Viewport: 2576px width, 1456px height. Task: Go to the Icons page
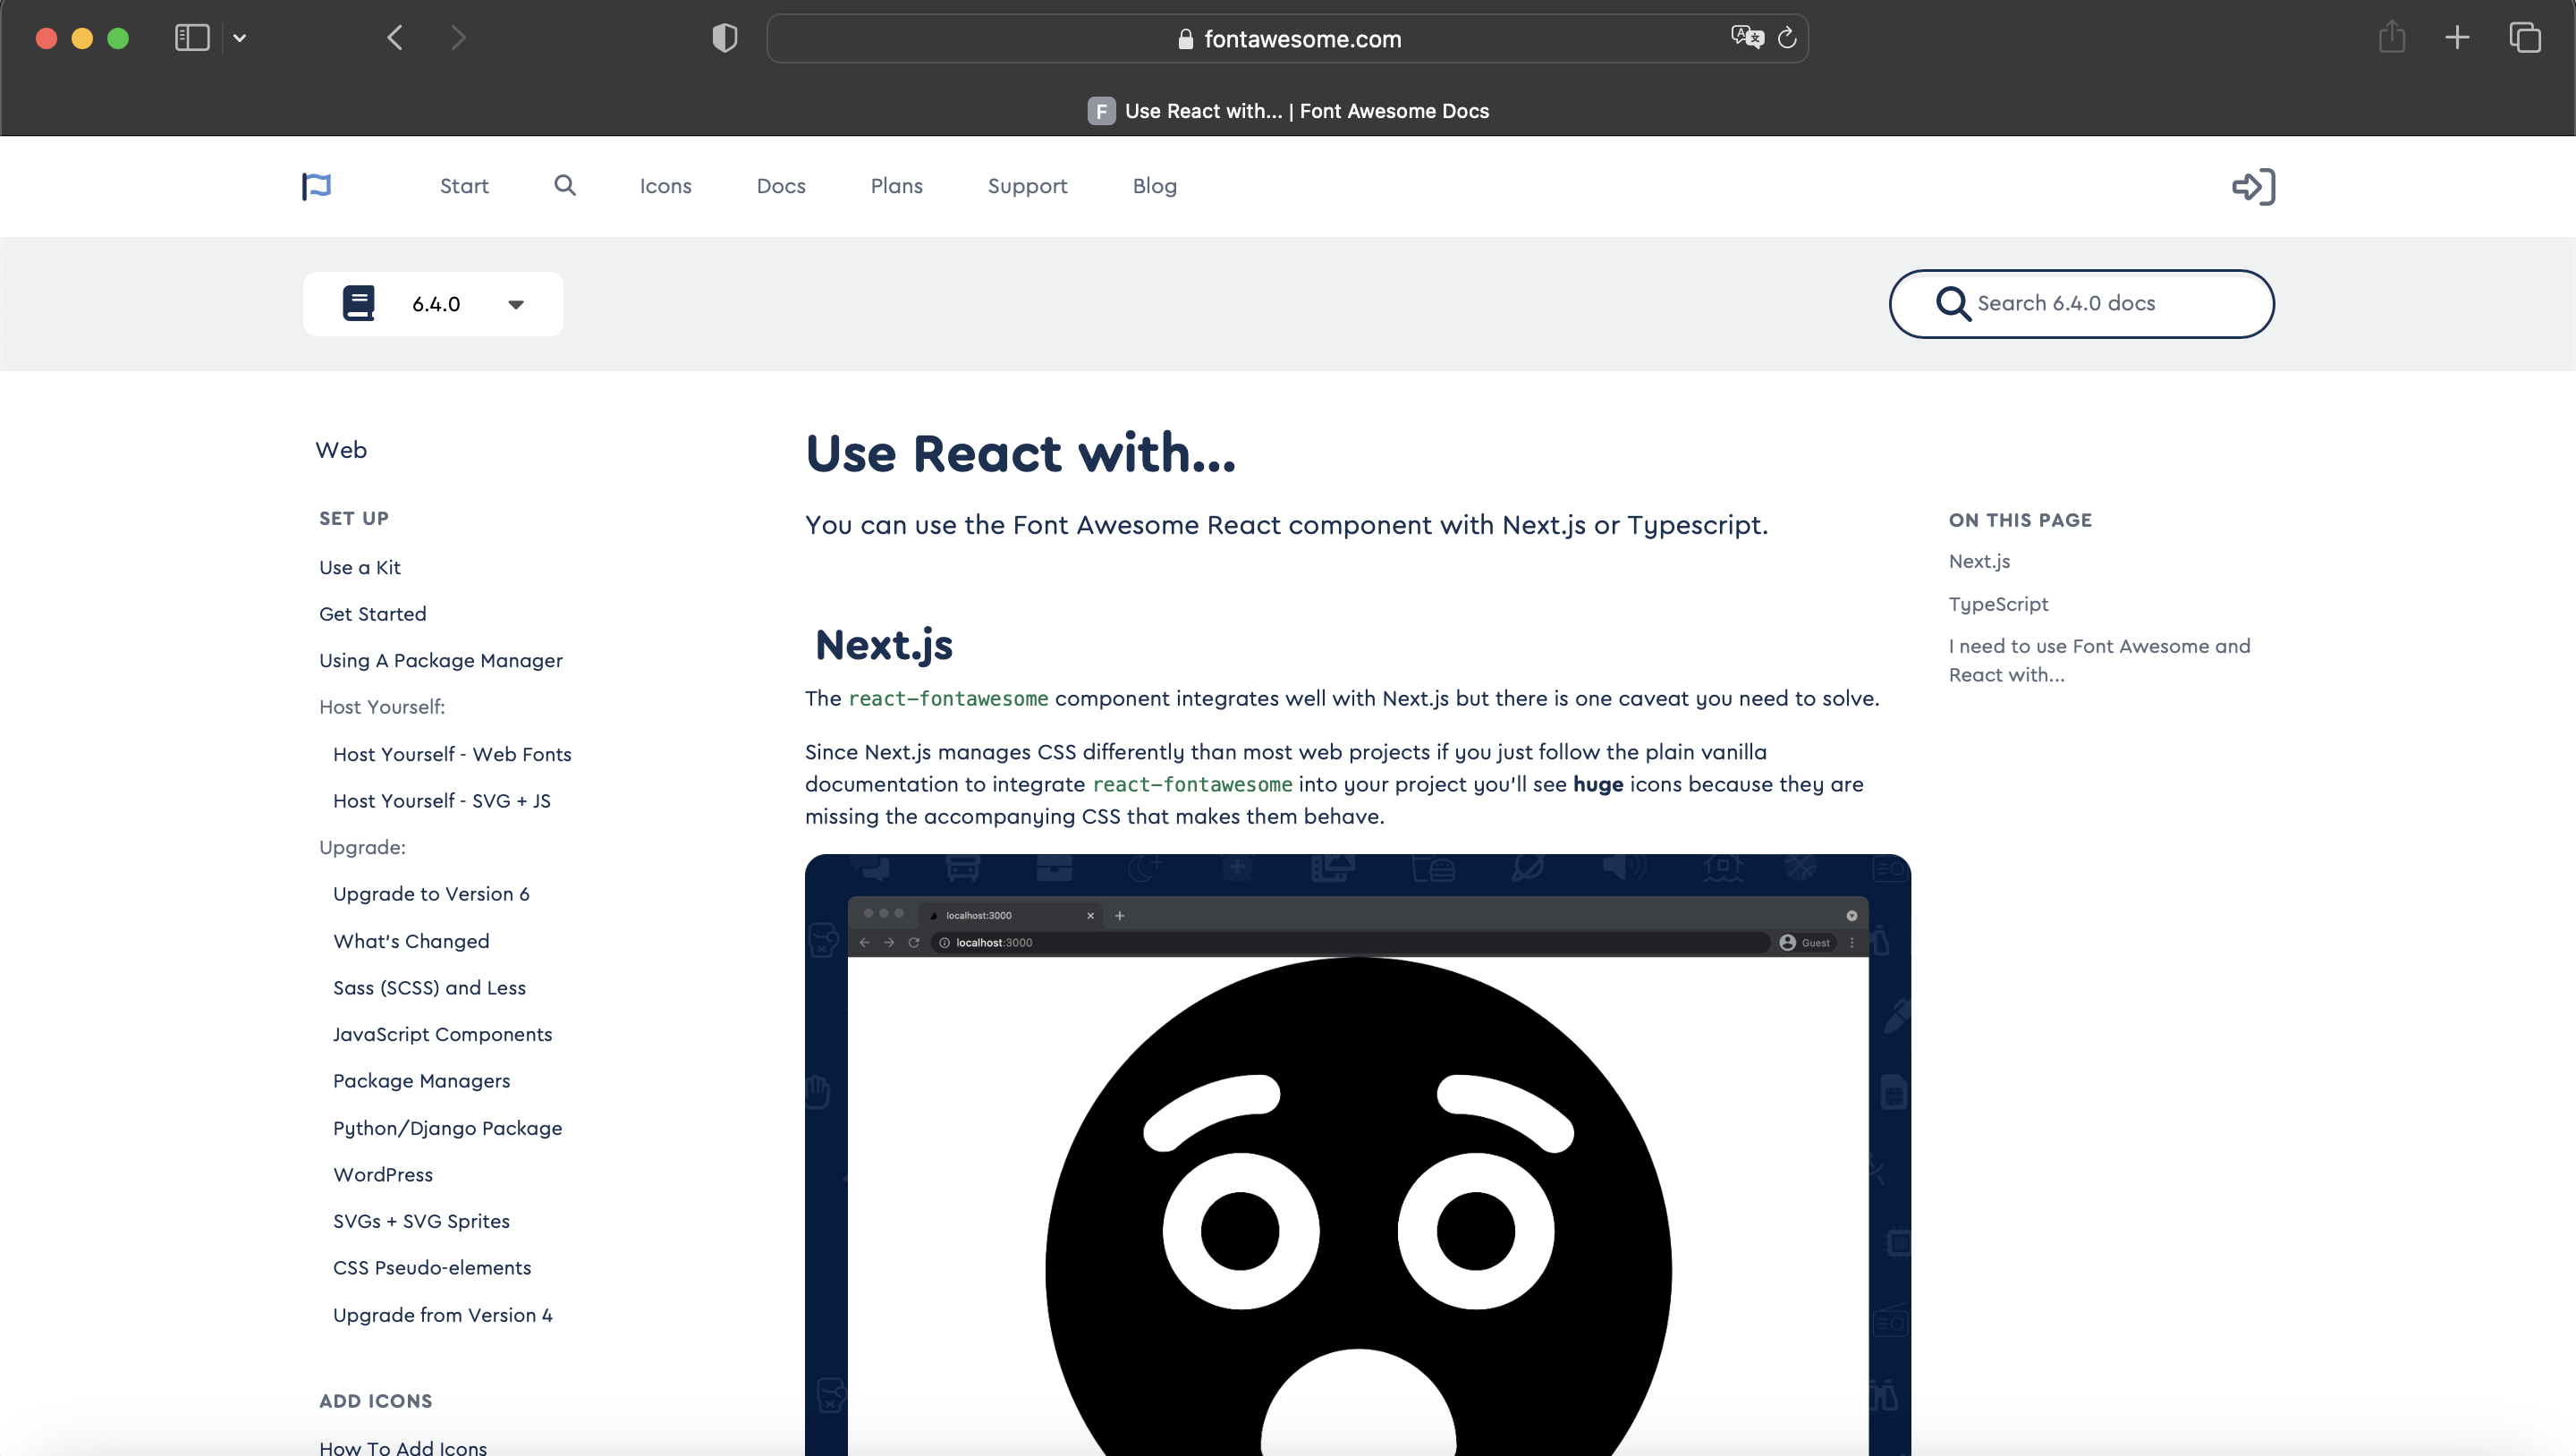pos(665,186)
